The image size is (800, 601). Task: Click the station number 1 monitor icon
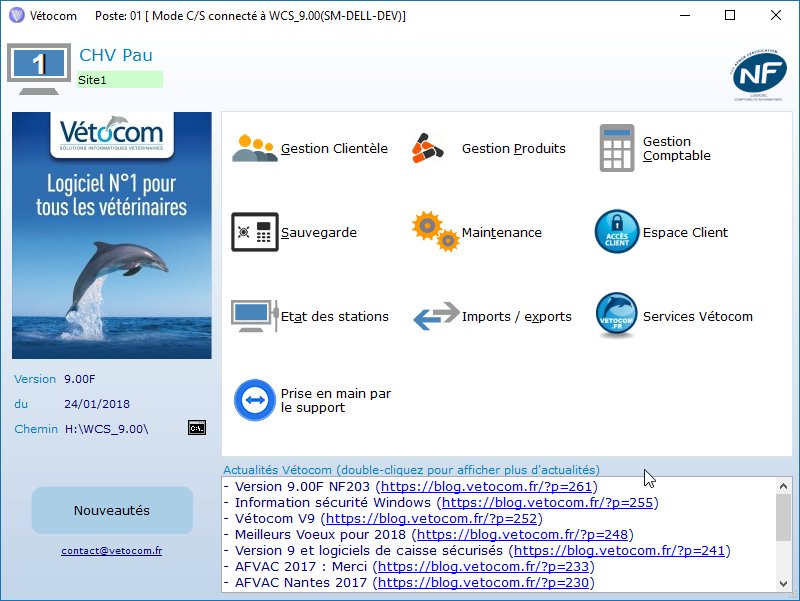pyautogui.click(x=39, y=69)
